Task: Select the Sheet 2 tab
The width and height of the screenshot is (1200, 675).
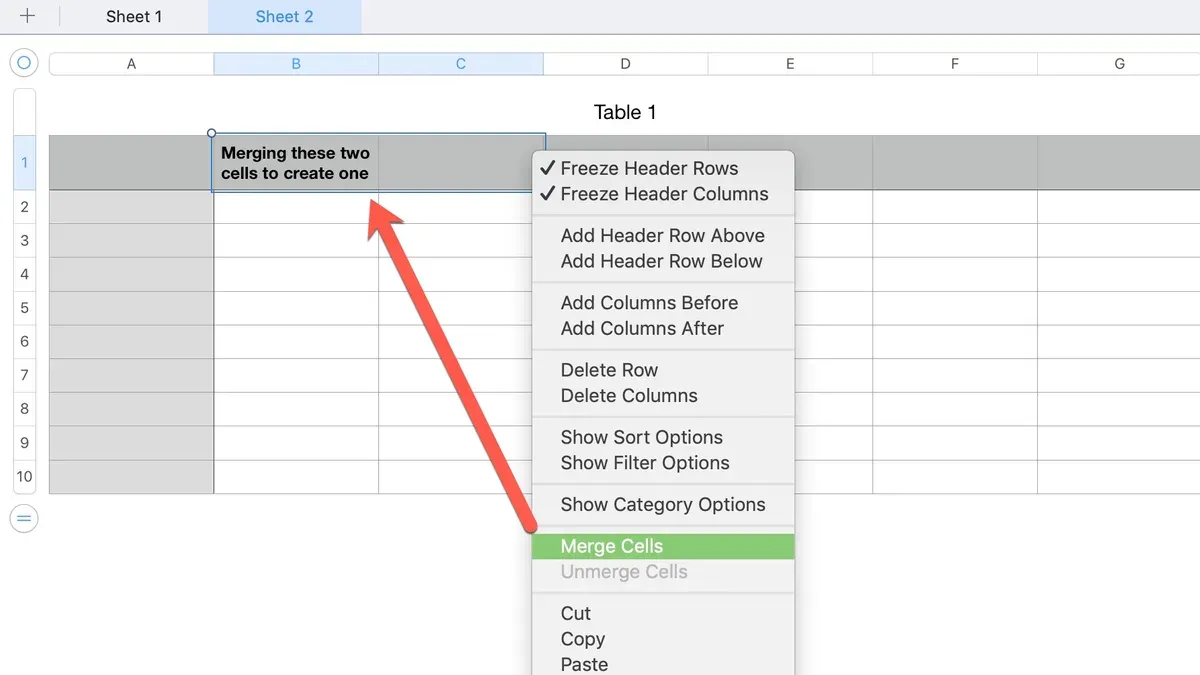Action: pos(284,16)
